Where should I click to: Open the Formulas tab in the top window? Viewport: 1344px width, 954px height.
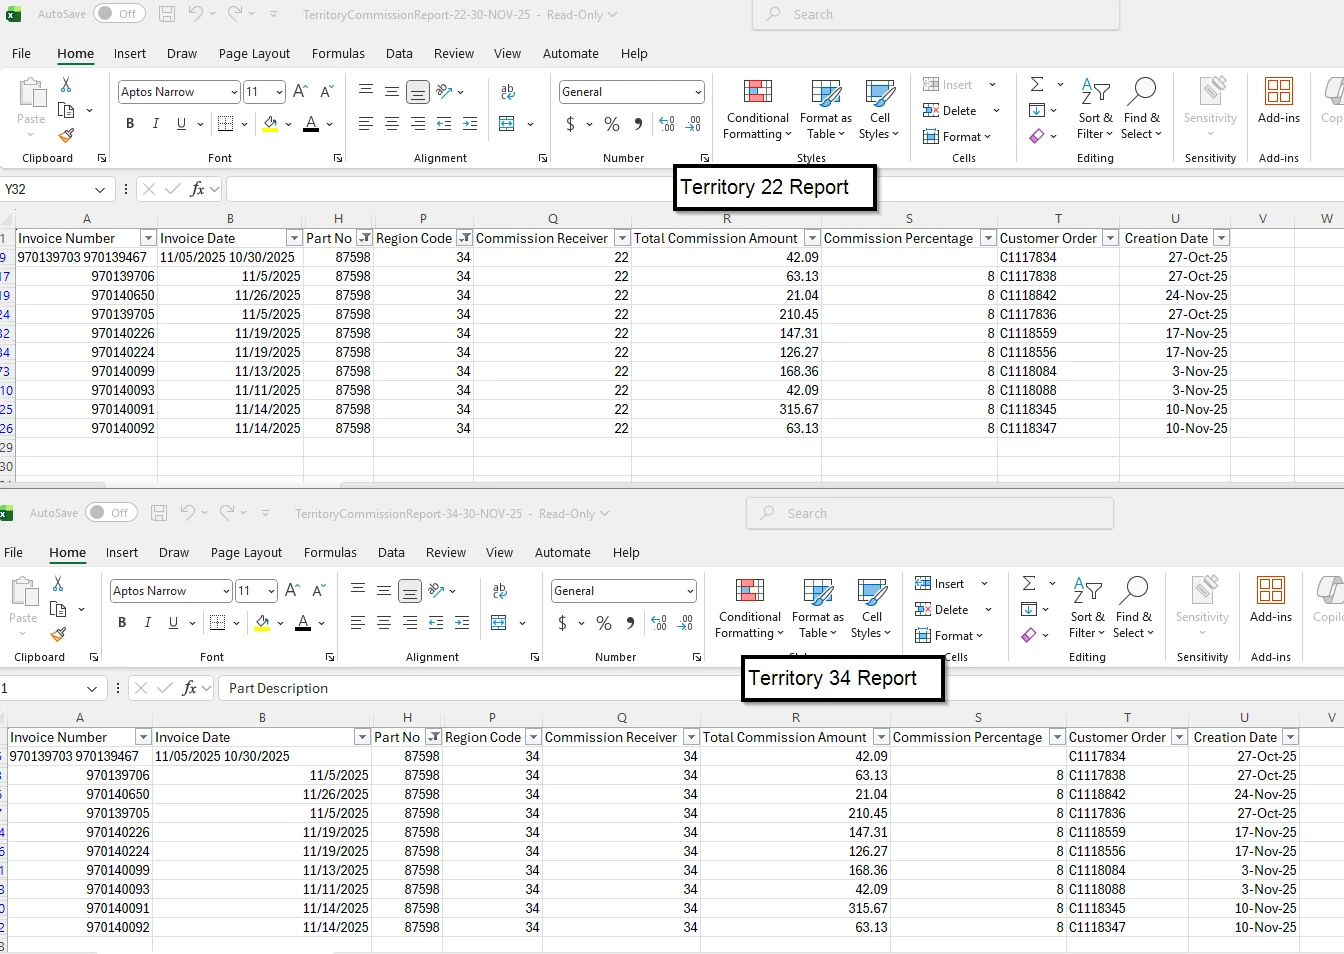click(x=338, y=54)
